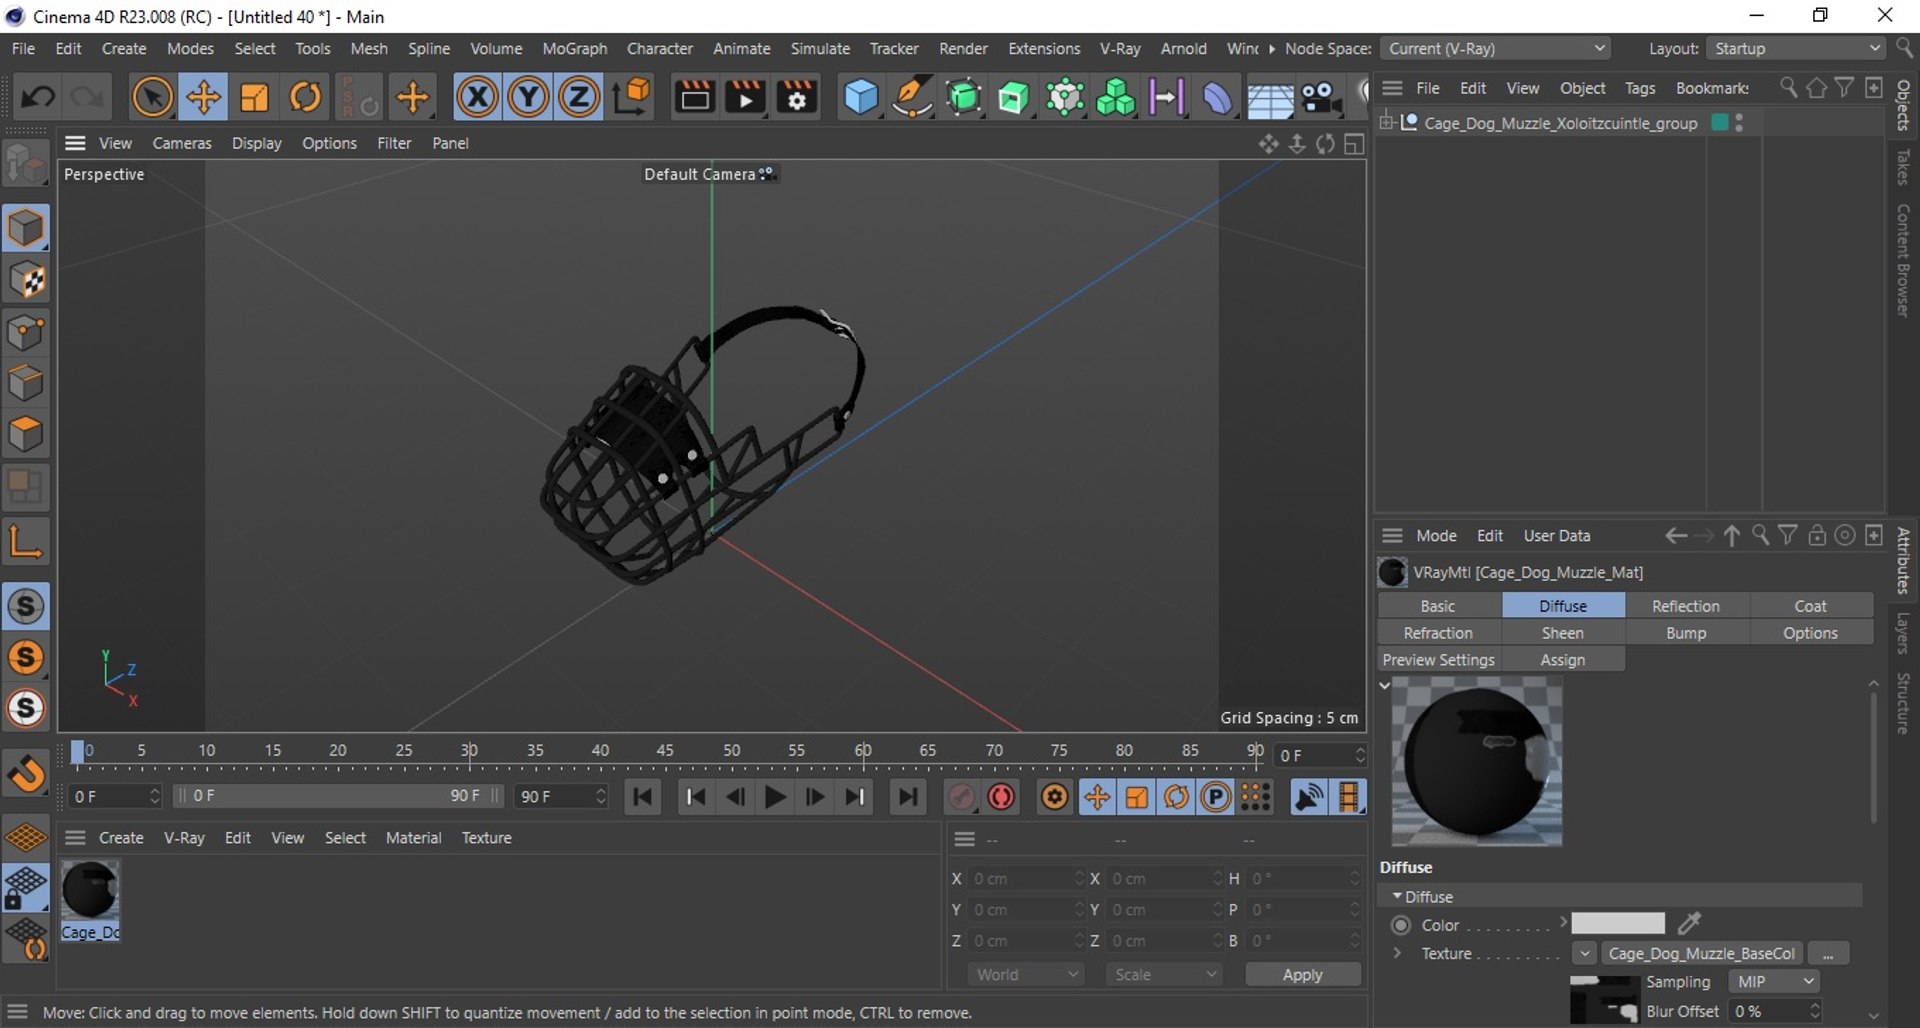This screenshot has width=1920, height=1028.
Task: Toggle Y axis lock
Action: pyautogui.click(x=528, y=97)
